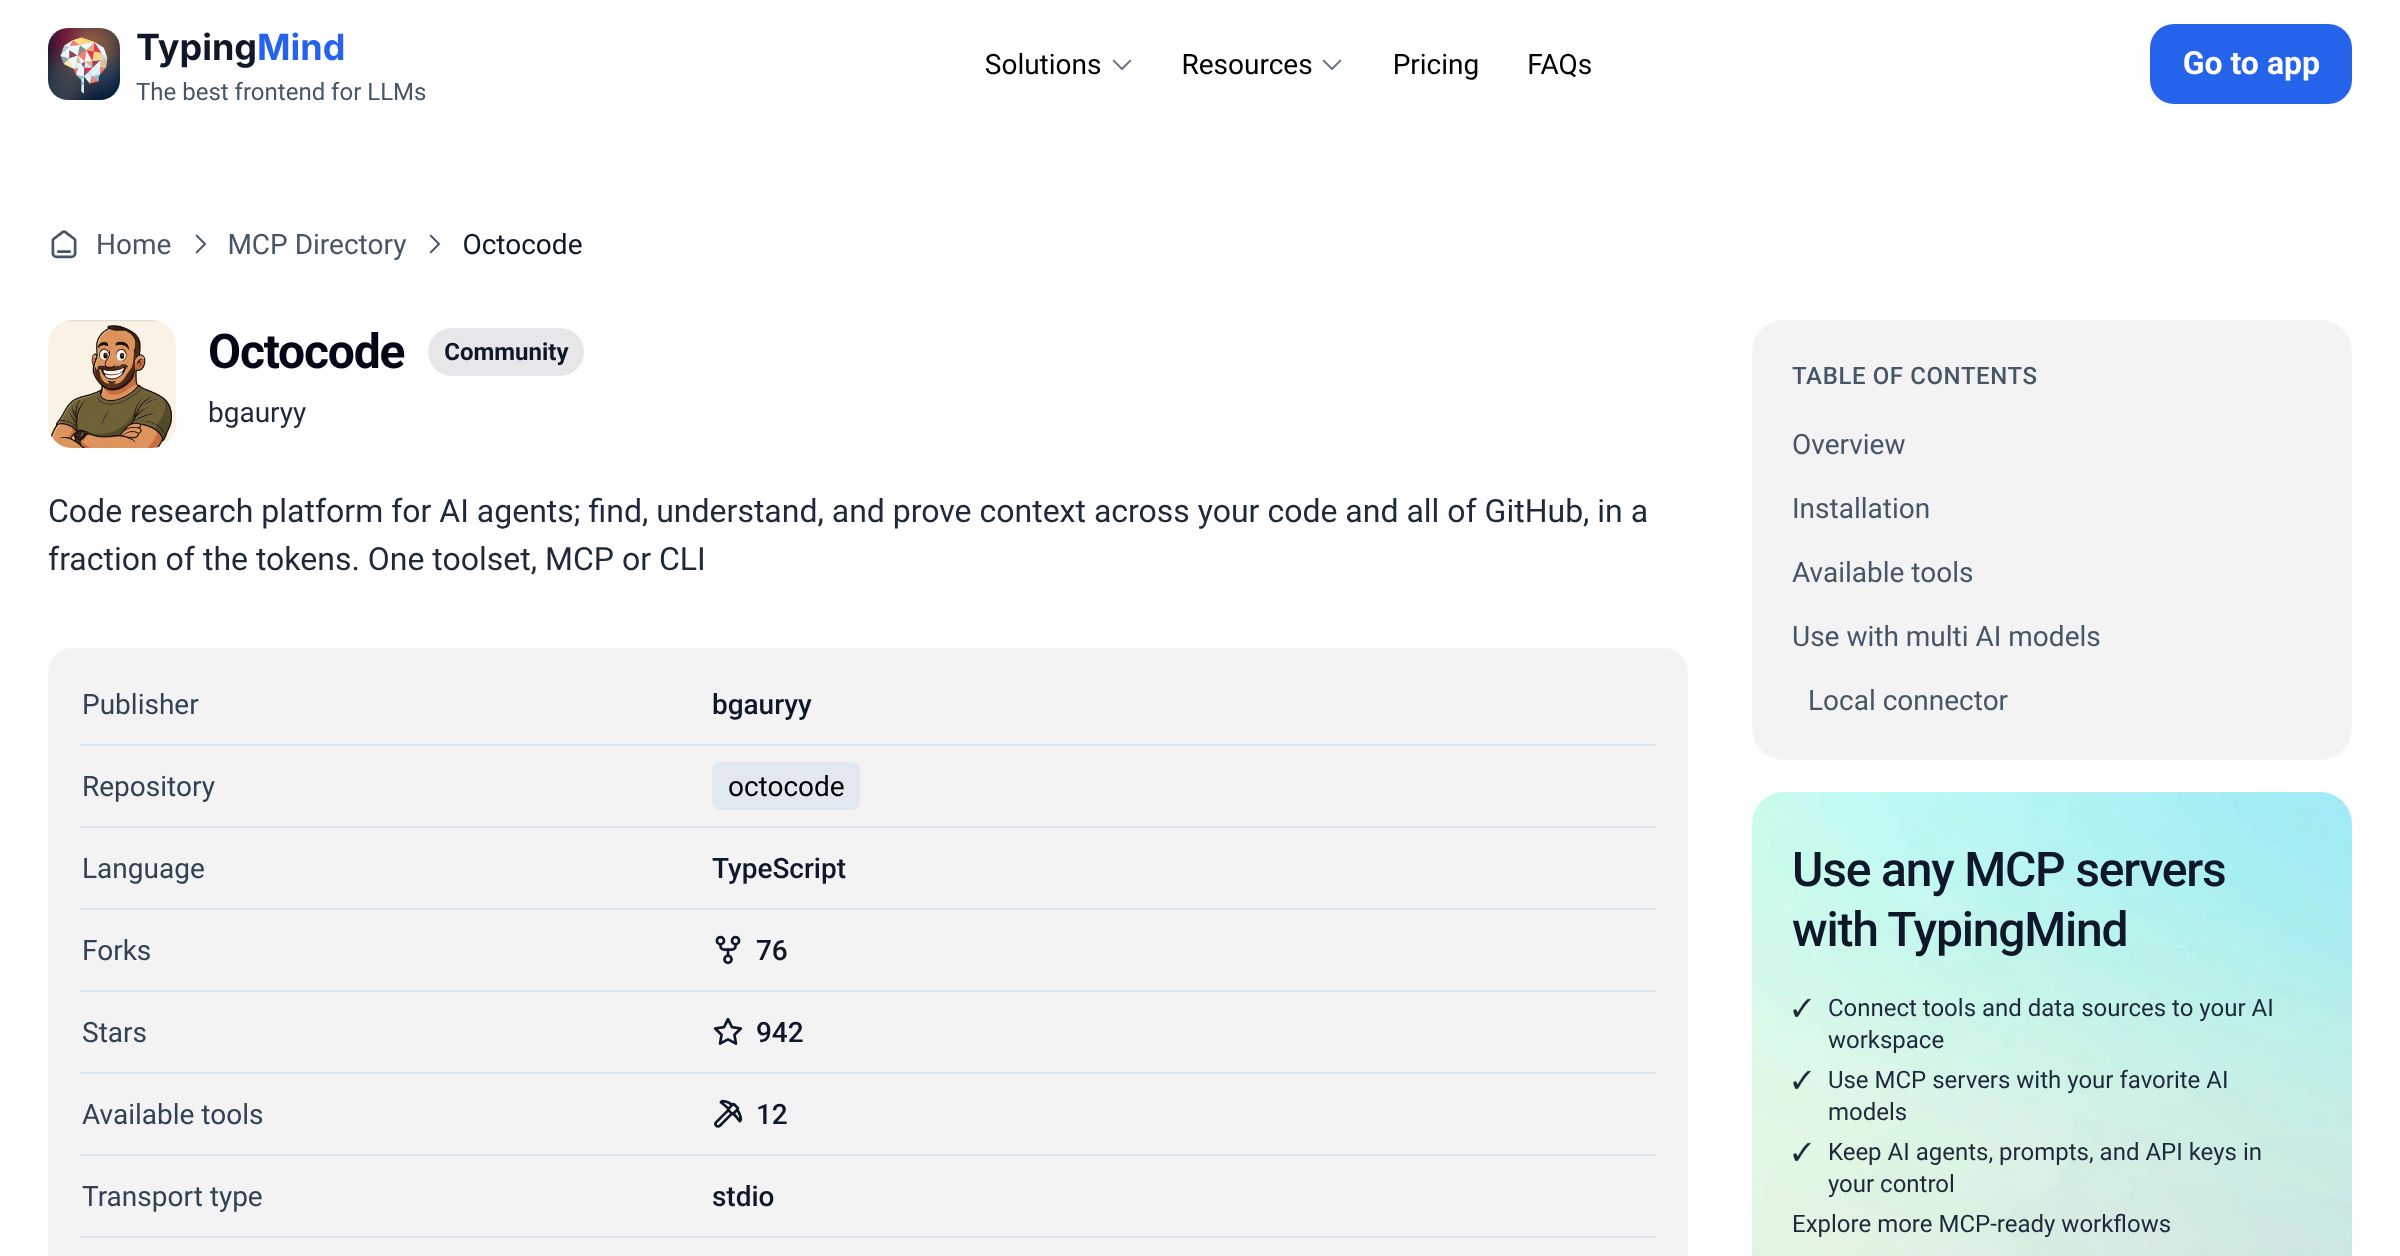Open the FAQs page
2400x1256 pixels.
pos(1559,64)
